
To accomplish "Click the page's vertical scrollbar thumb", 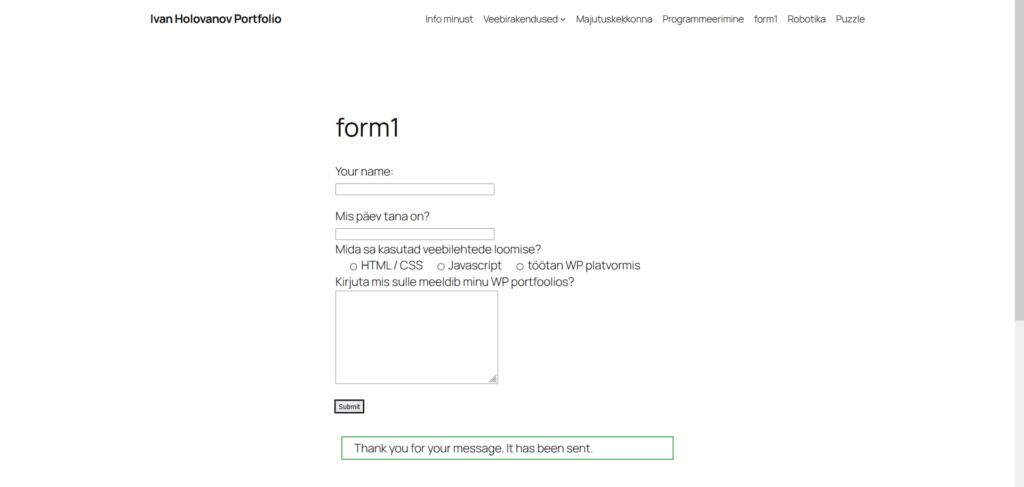I will click(x=1018, y=160).
